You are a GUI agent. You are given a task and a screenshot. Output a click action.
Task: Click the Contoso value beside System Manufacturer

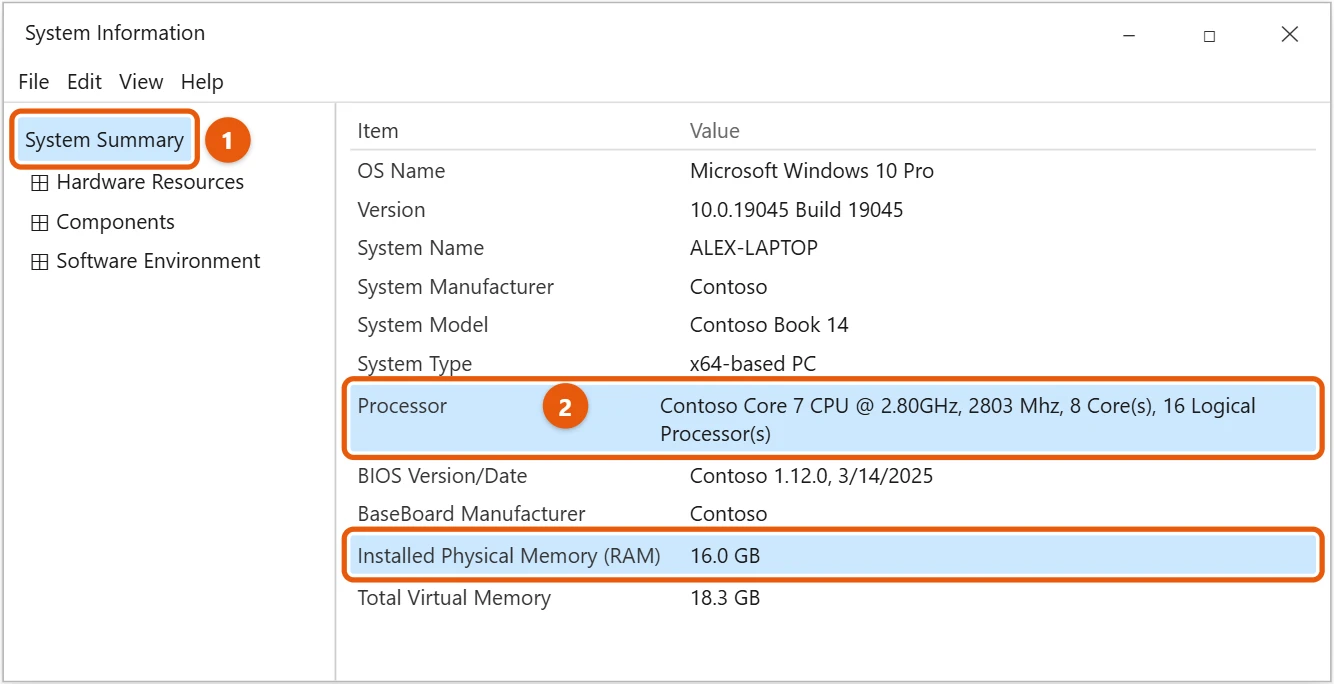coord(729,287)
